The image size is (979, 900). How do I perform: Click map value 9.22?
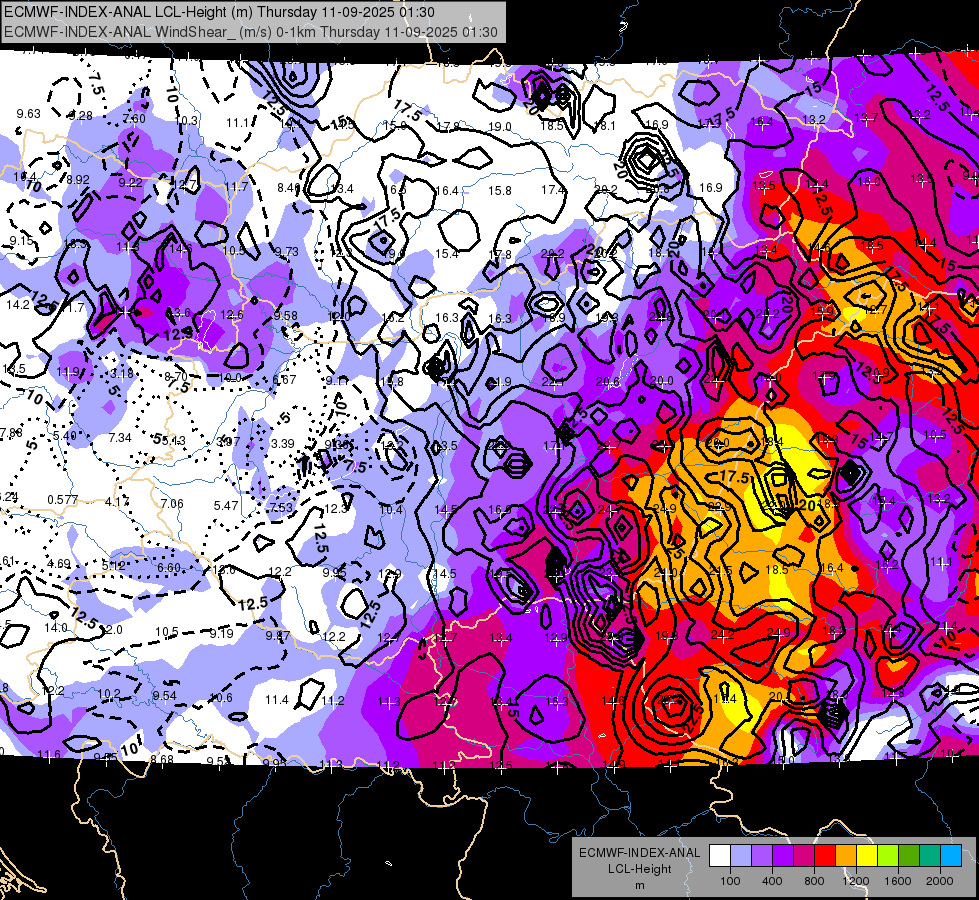[x=130, y=182]
